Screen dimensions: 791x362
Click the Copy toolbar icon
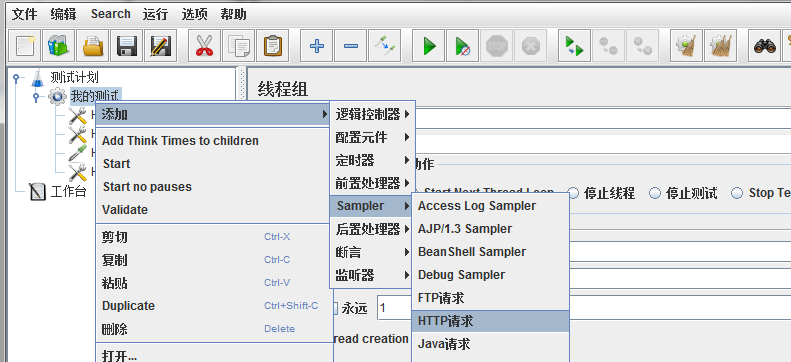(238, 46)
